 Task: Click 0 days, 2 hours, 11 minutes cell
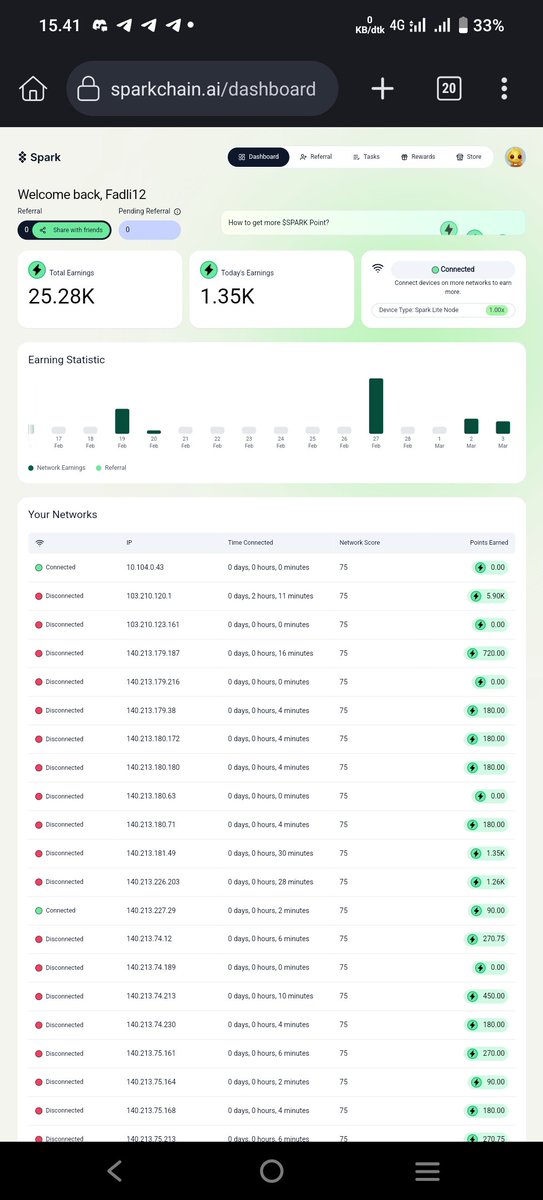(x=270, y=596)
